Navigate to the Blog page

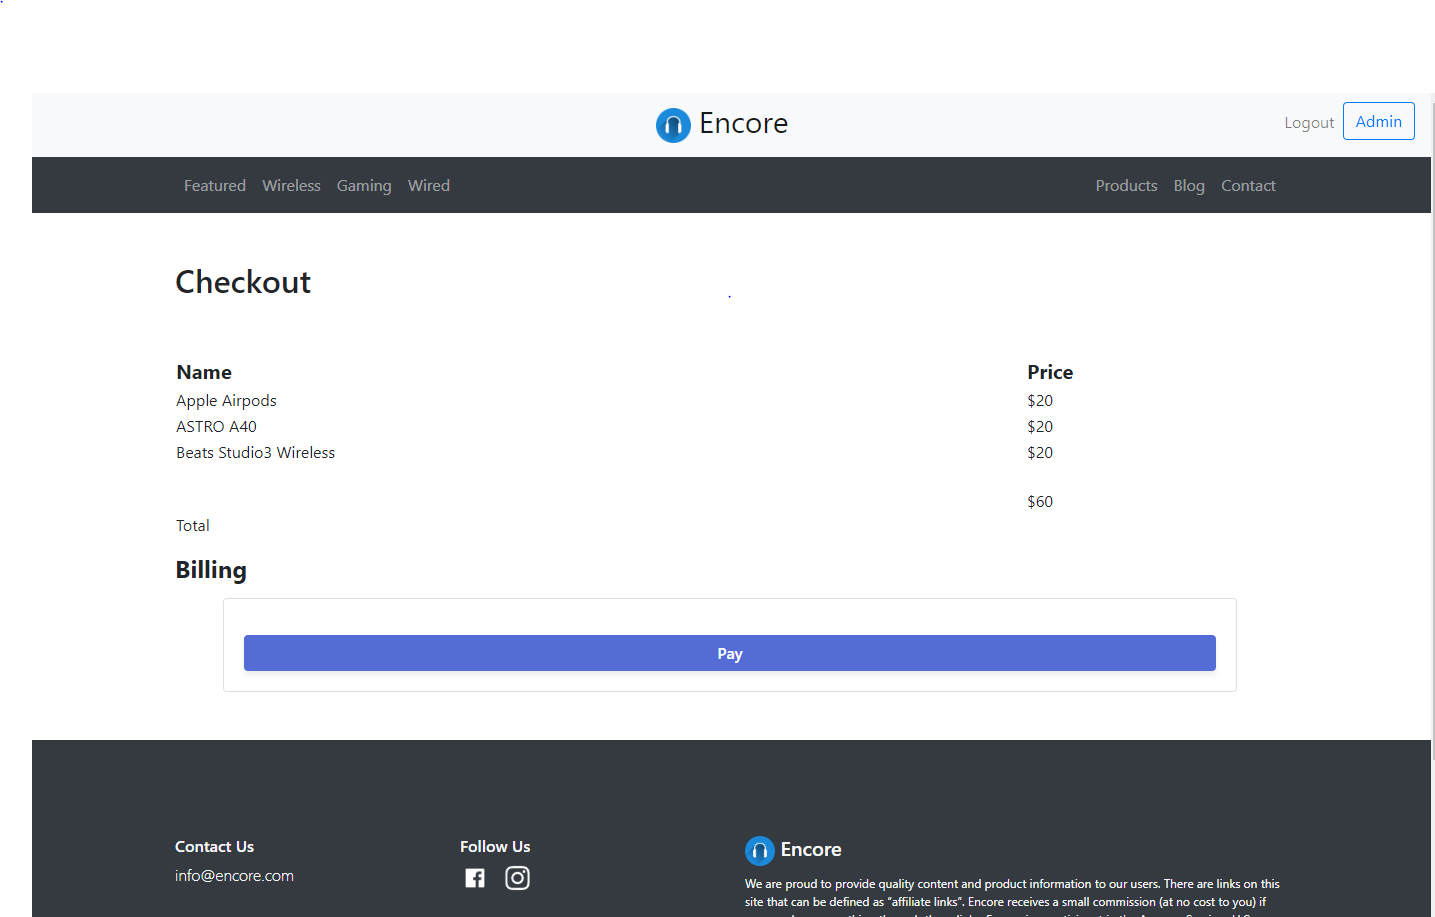(1189, 186)
